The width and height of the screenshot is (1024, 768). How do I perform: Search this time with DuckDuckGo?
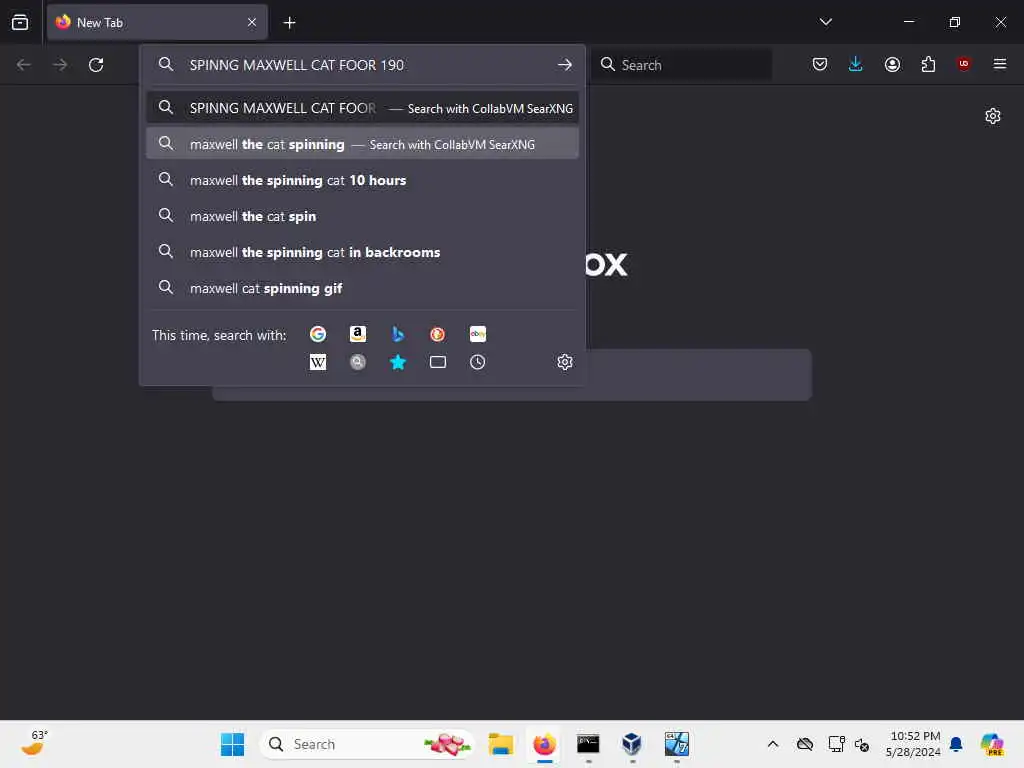(438, 334)
